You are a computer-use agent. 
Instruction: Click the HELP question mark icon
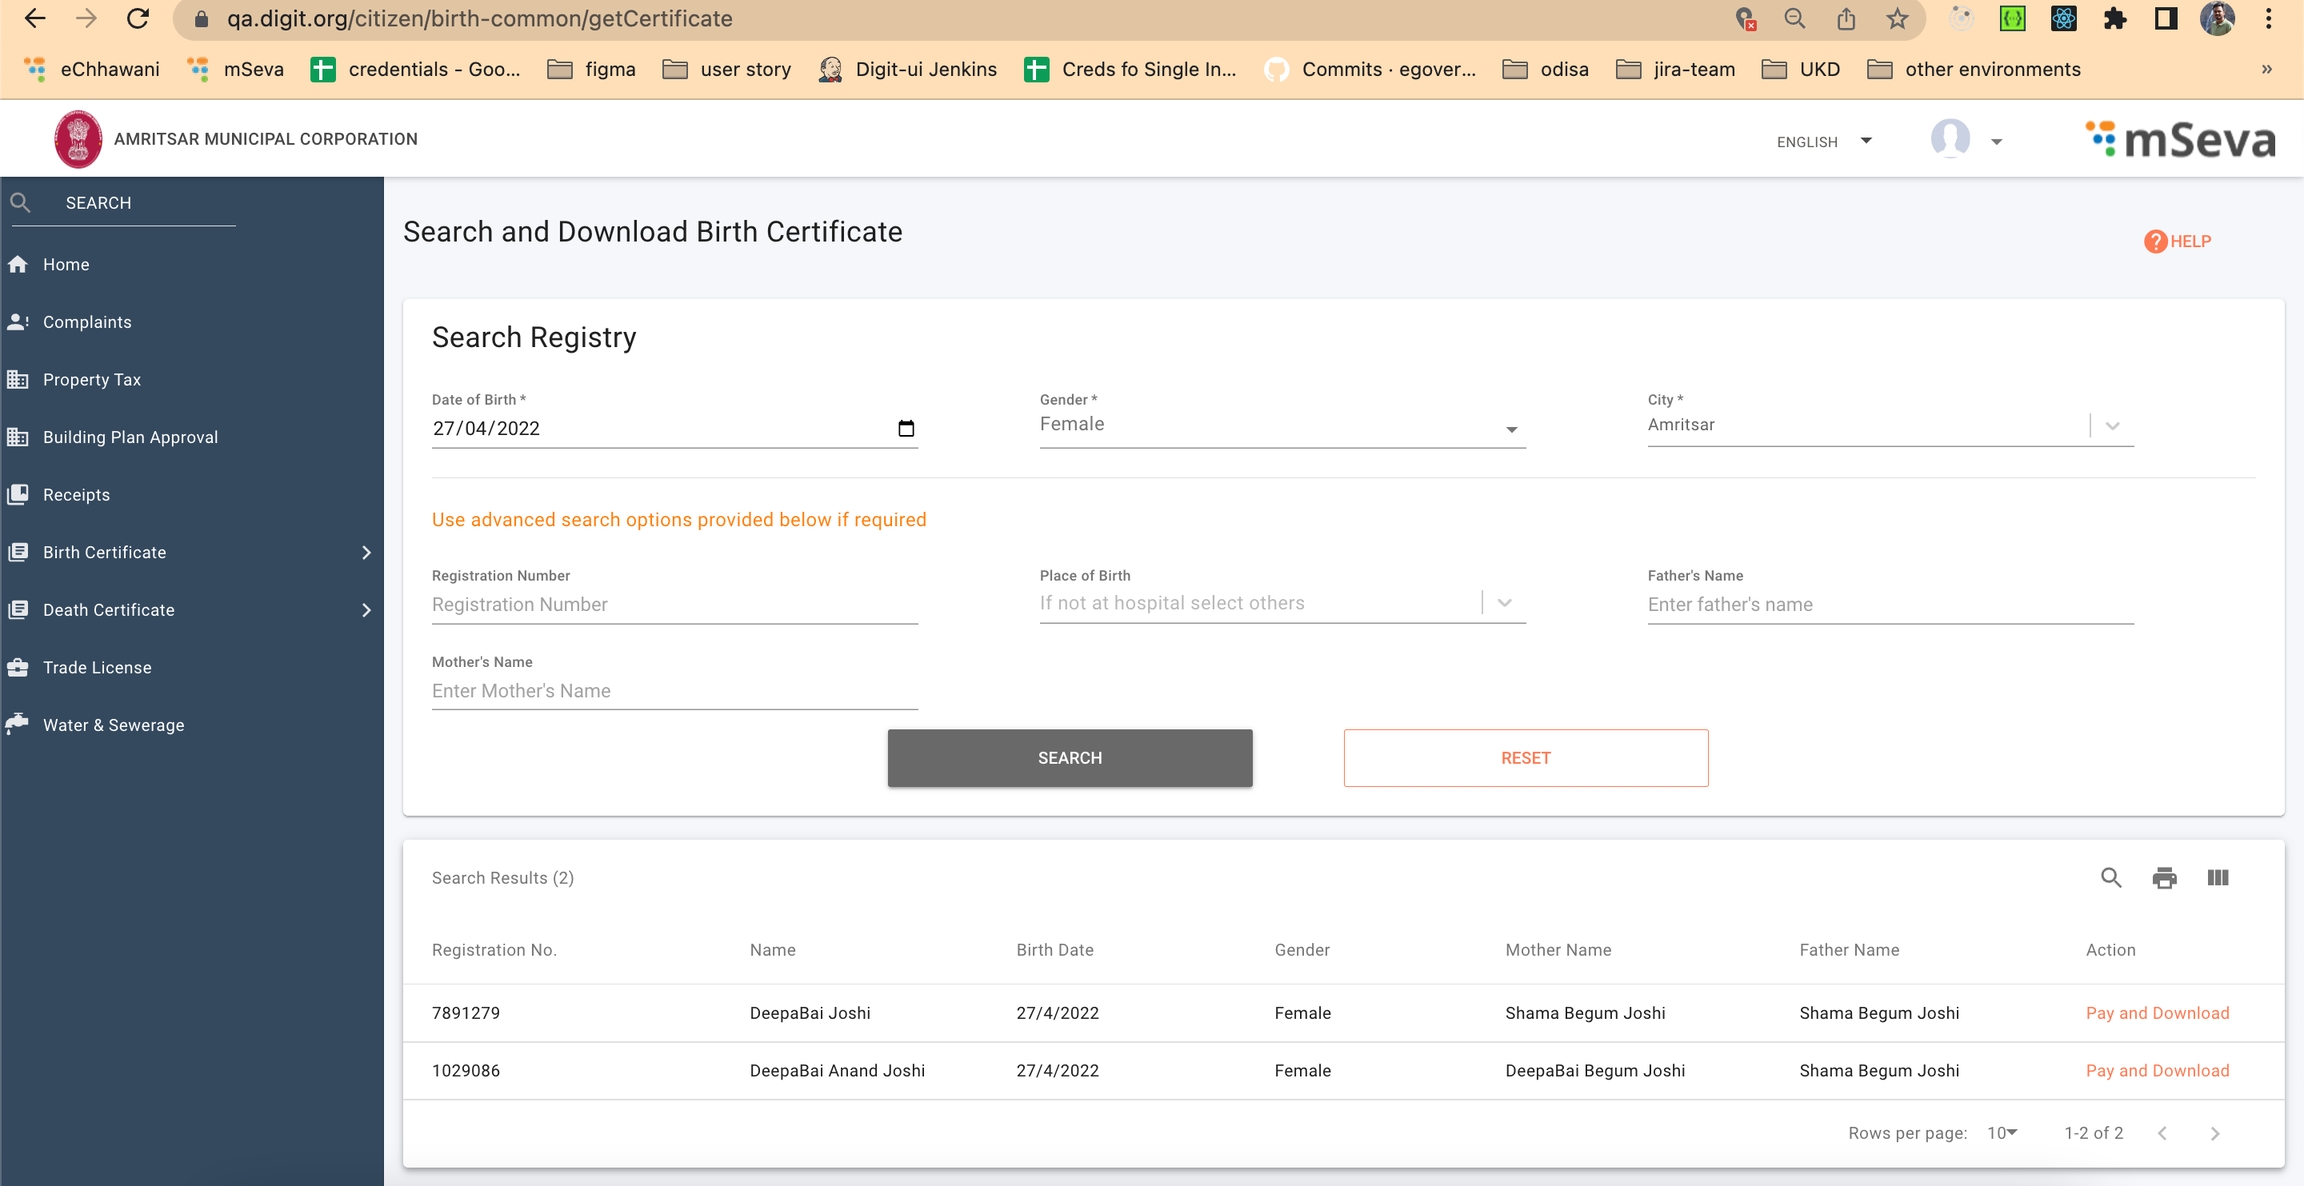[2155, 242]
